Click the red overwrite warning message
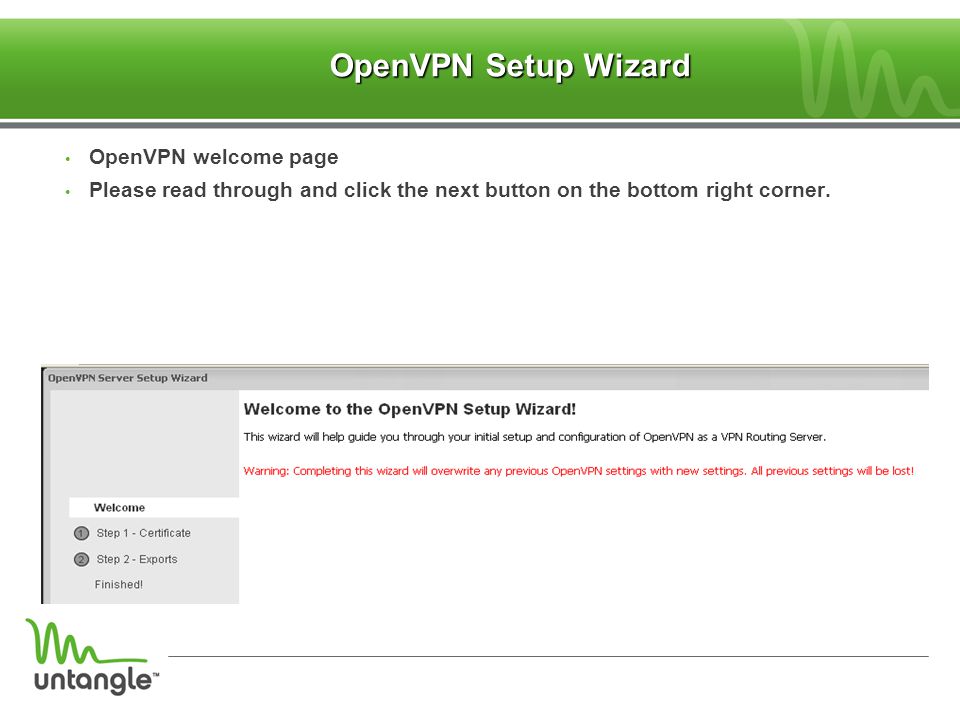 click(579, 471)
